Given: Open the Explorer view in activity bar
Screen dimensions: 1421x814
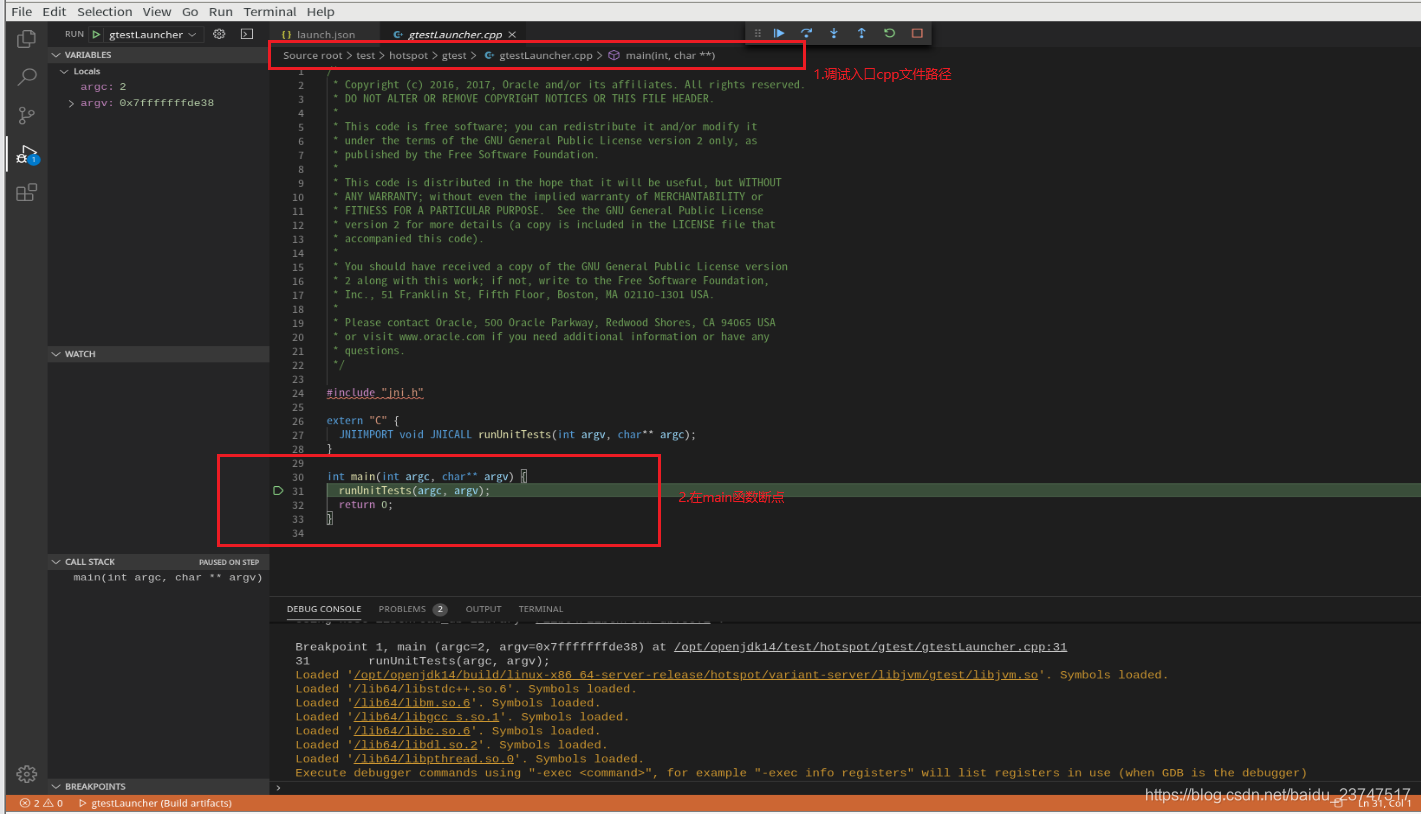Looking at the screenshot, I should coord(27,40).
